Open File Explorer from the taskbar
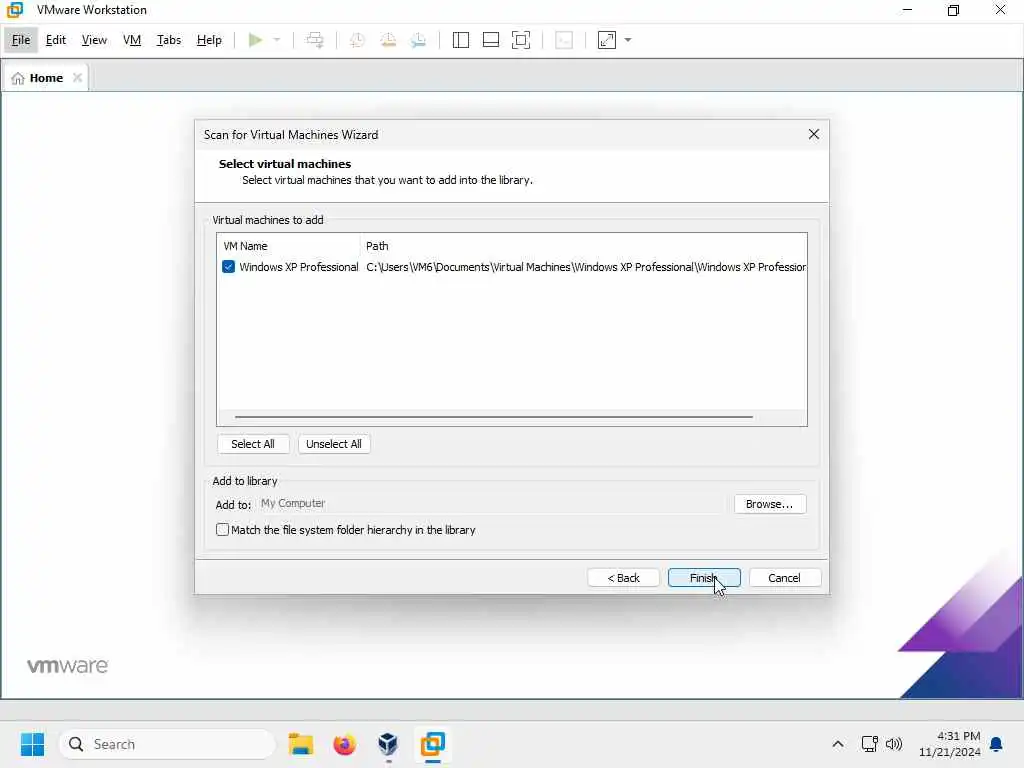The width and height of the screenshot is (1024, 768). pos(301,744)
